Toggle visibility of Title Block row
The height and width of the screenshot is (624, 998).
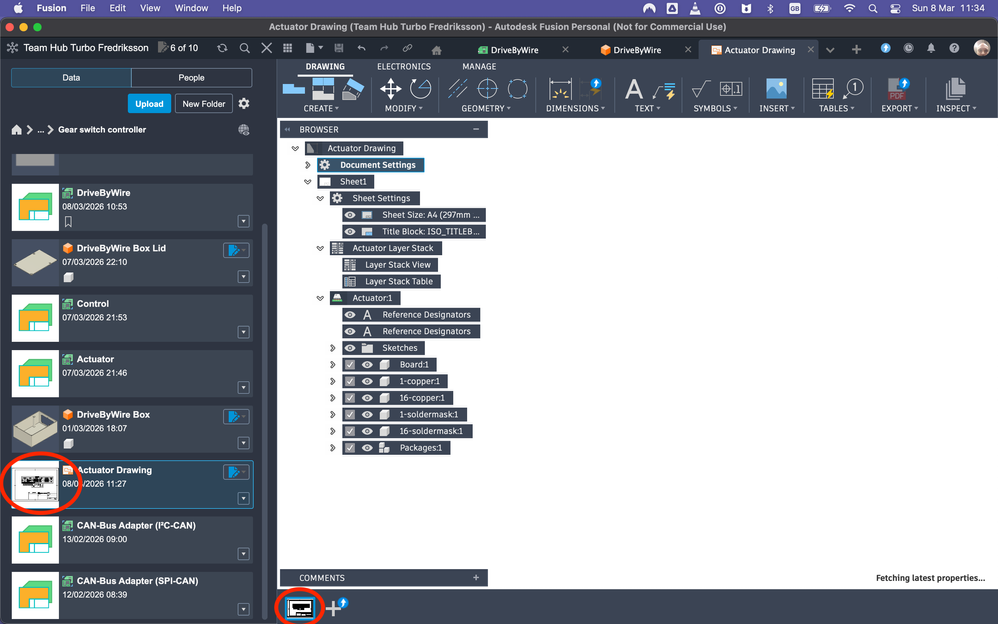(x=350, y=232)
